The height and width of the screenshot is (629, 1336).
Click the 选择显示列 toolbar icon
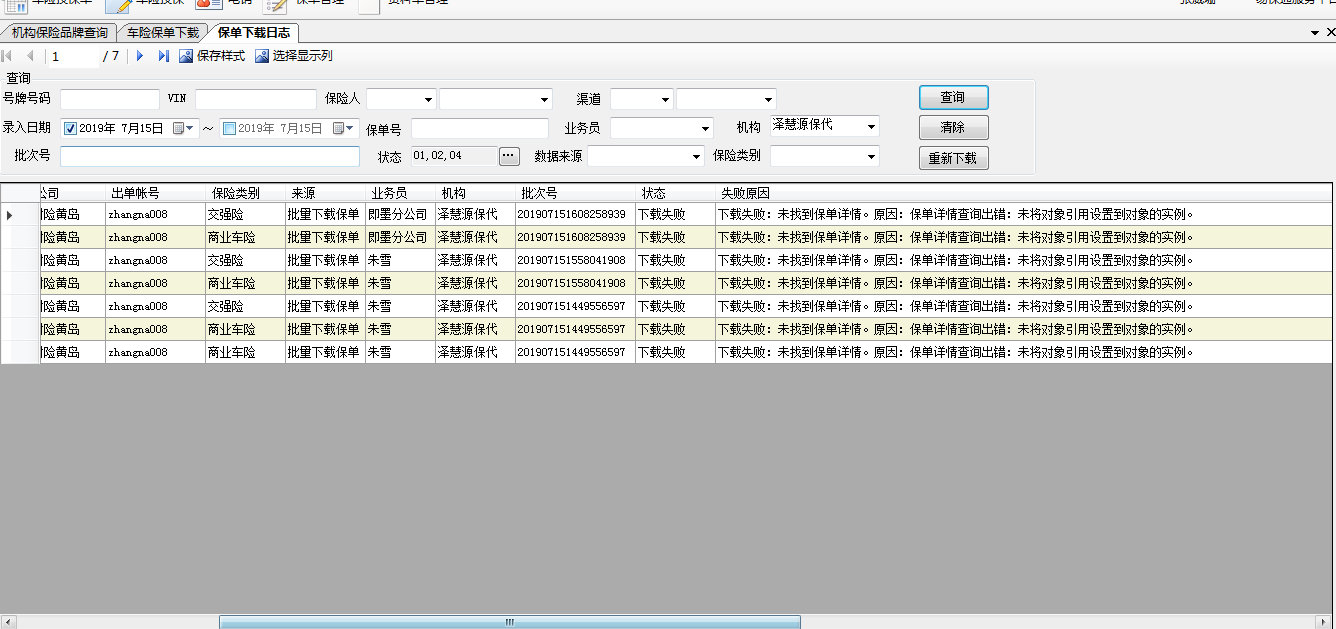(x=262, y=56)
